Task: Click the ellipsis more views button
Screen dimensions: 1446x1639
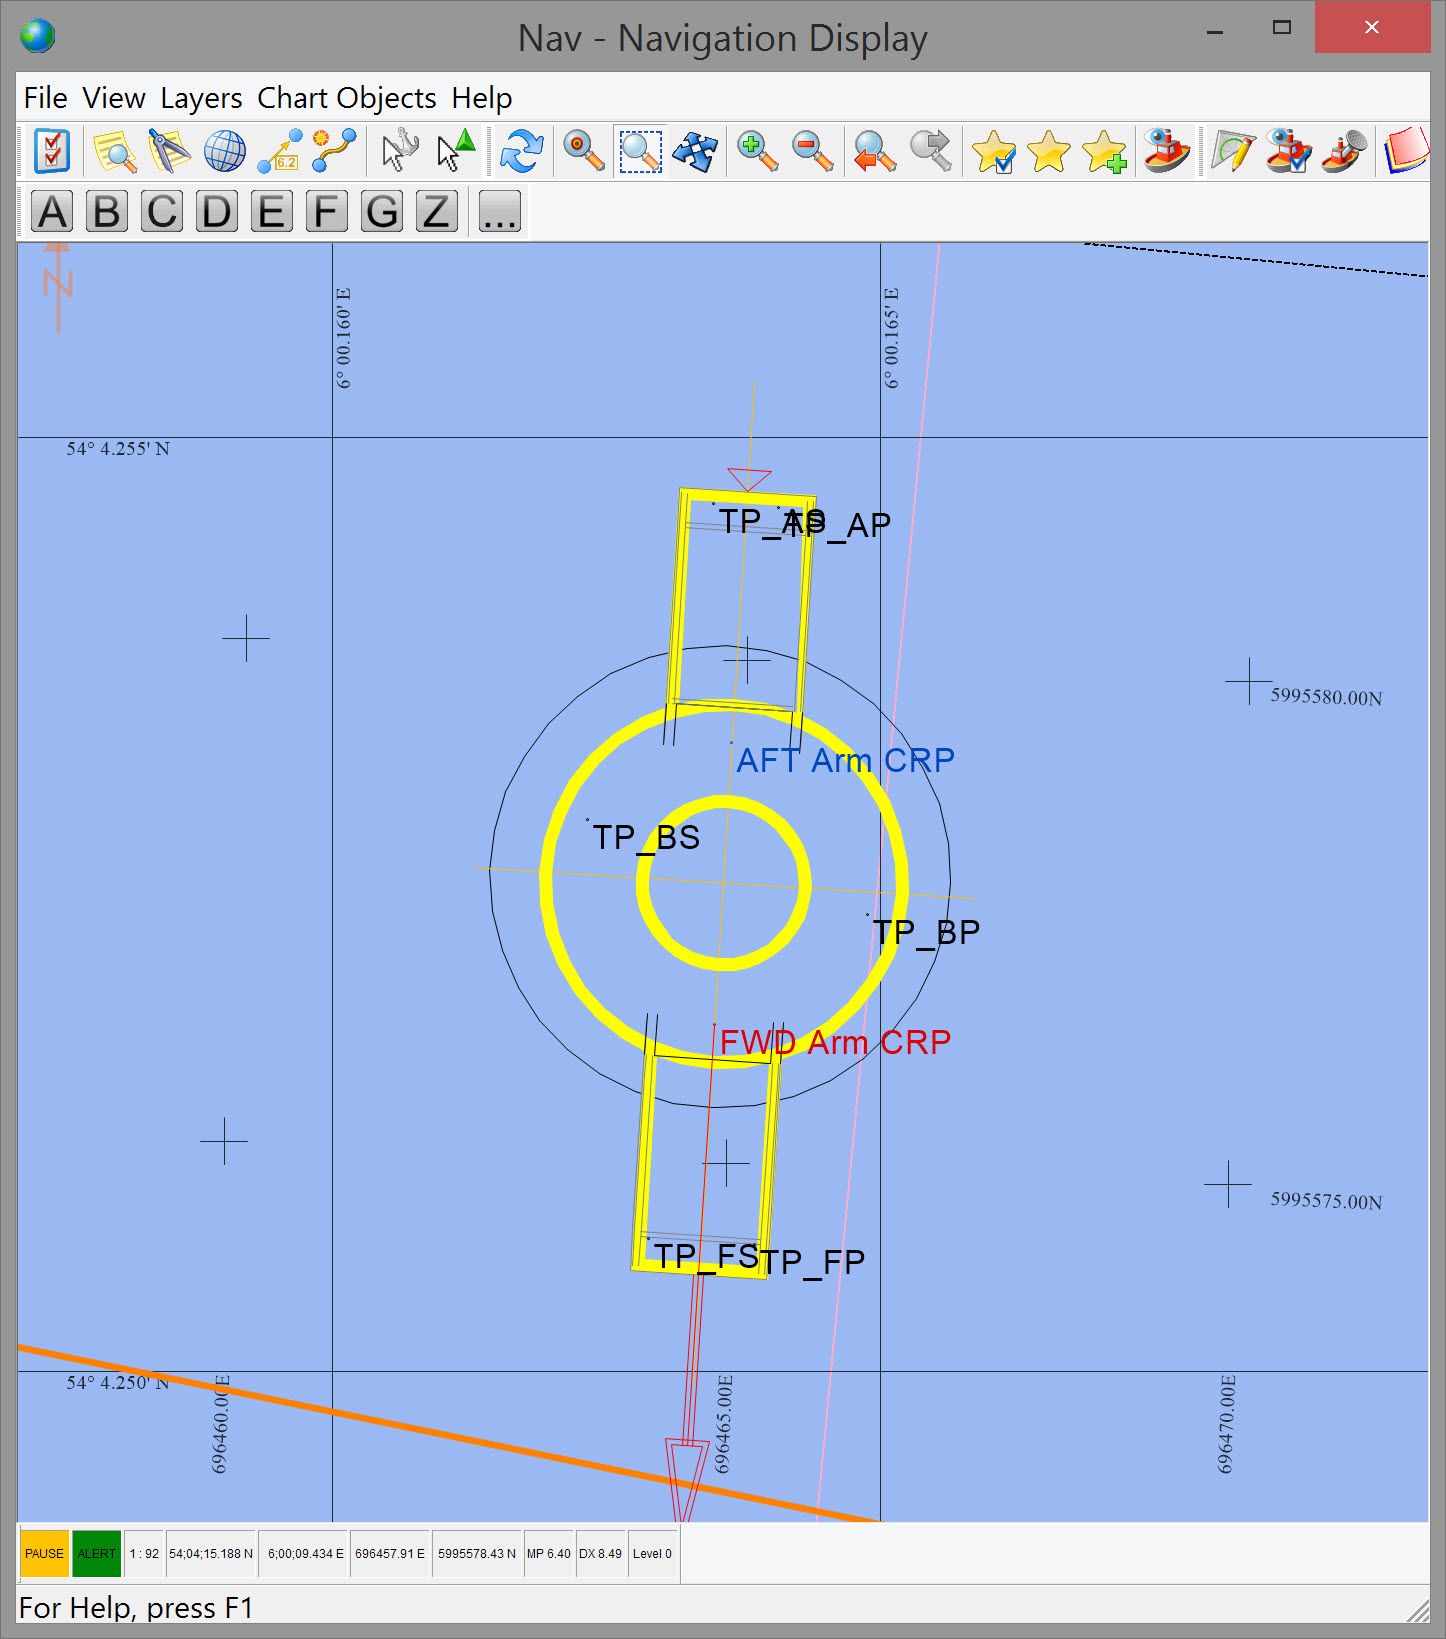Action: tap(499, 212)
